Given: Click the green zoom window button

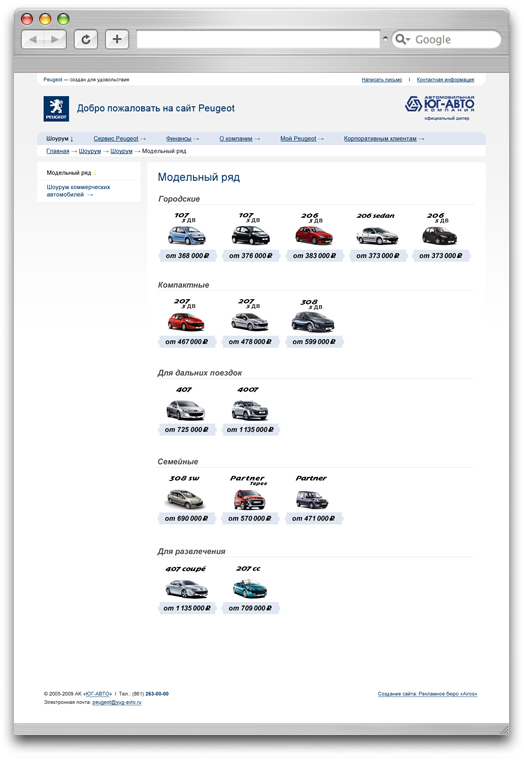Looking at the screenshot, I should (x=63, y=19).
